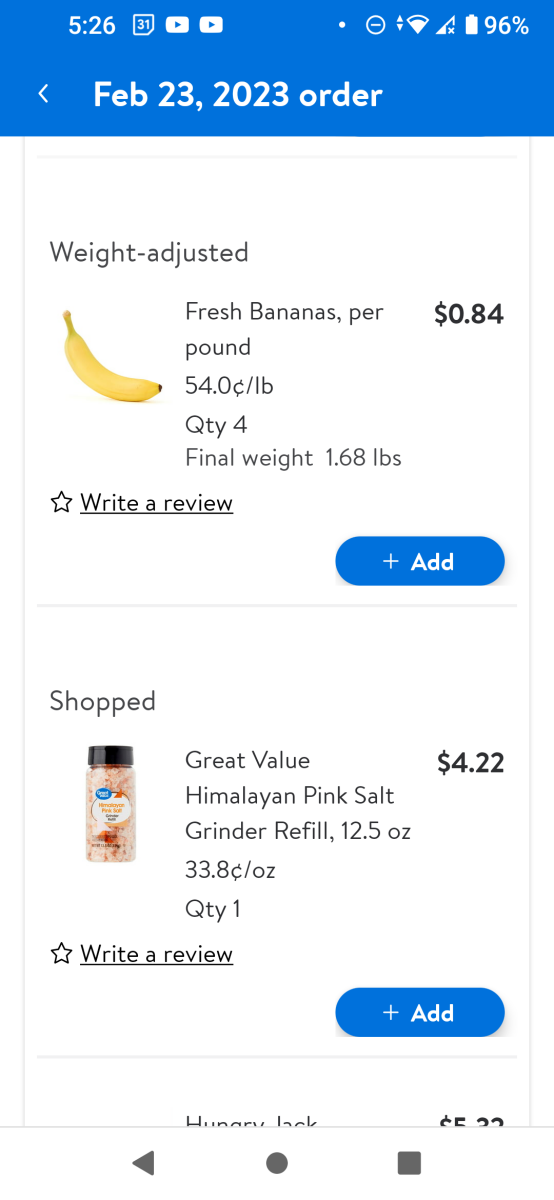Tap Android recent apps square
The width and height of the screenshot is (554, 1200).
click(x=409, y=1163)
